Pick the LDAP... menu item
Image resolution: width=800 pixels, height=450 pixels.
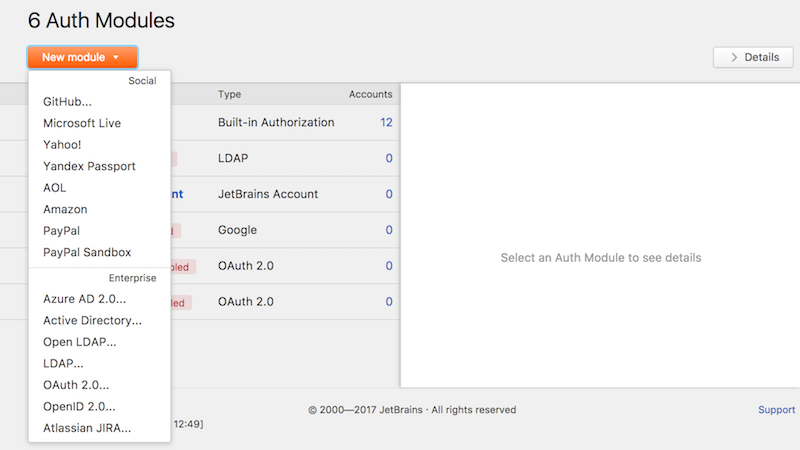(63, 363)
